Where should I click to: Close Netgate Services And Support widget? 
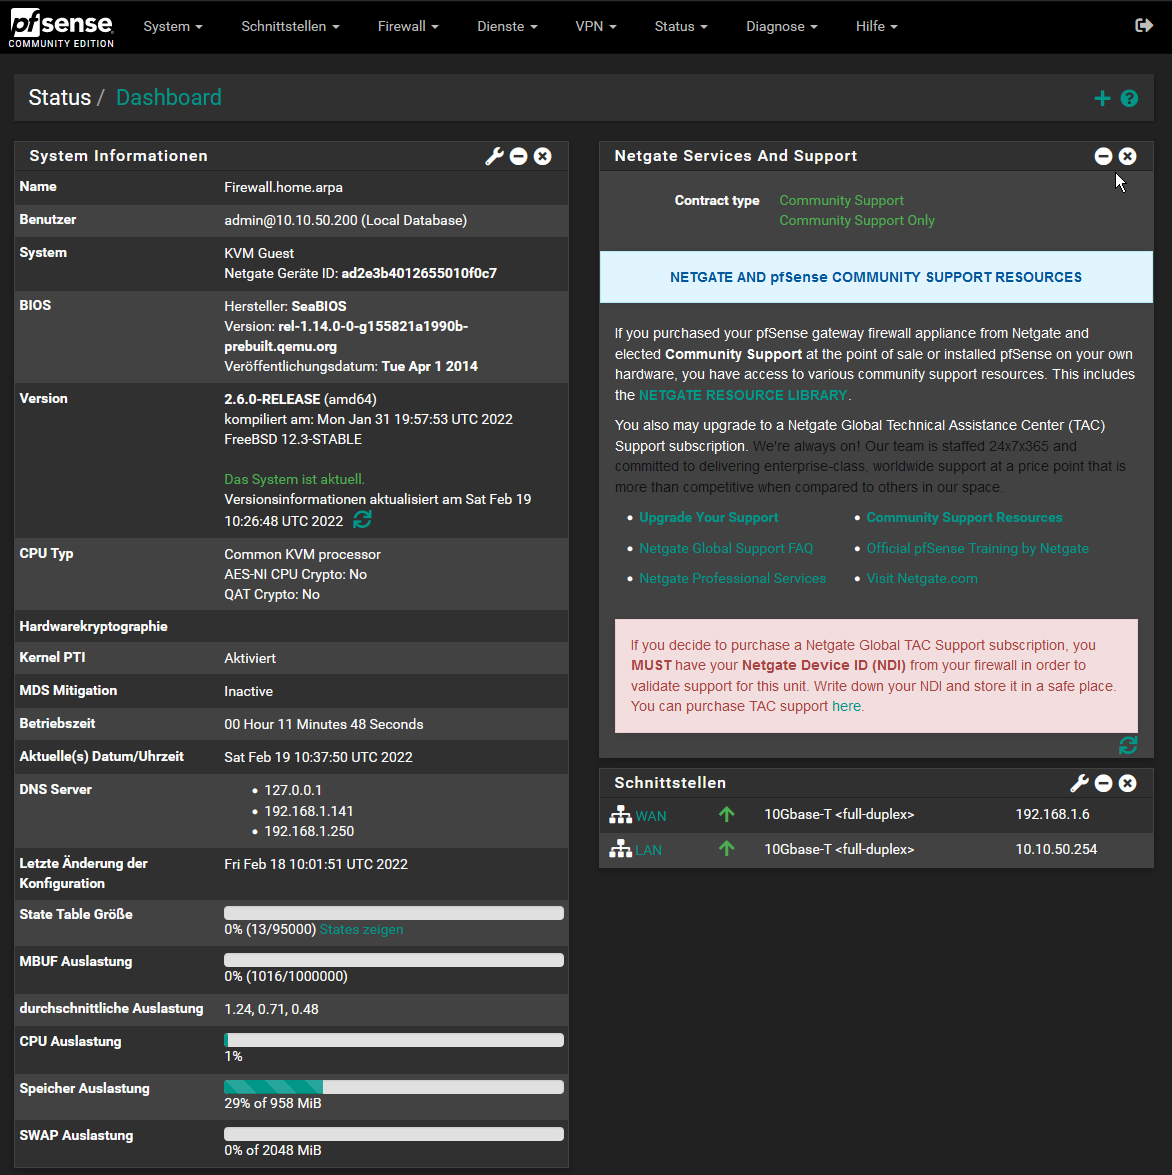point(1127,156)
